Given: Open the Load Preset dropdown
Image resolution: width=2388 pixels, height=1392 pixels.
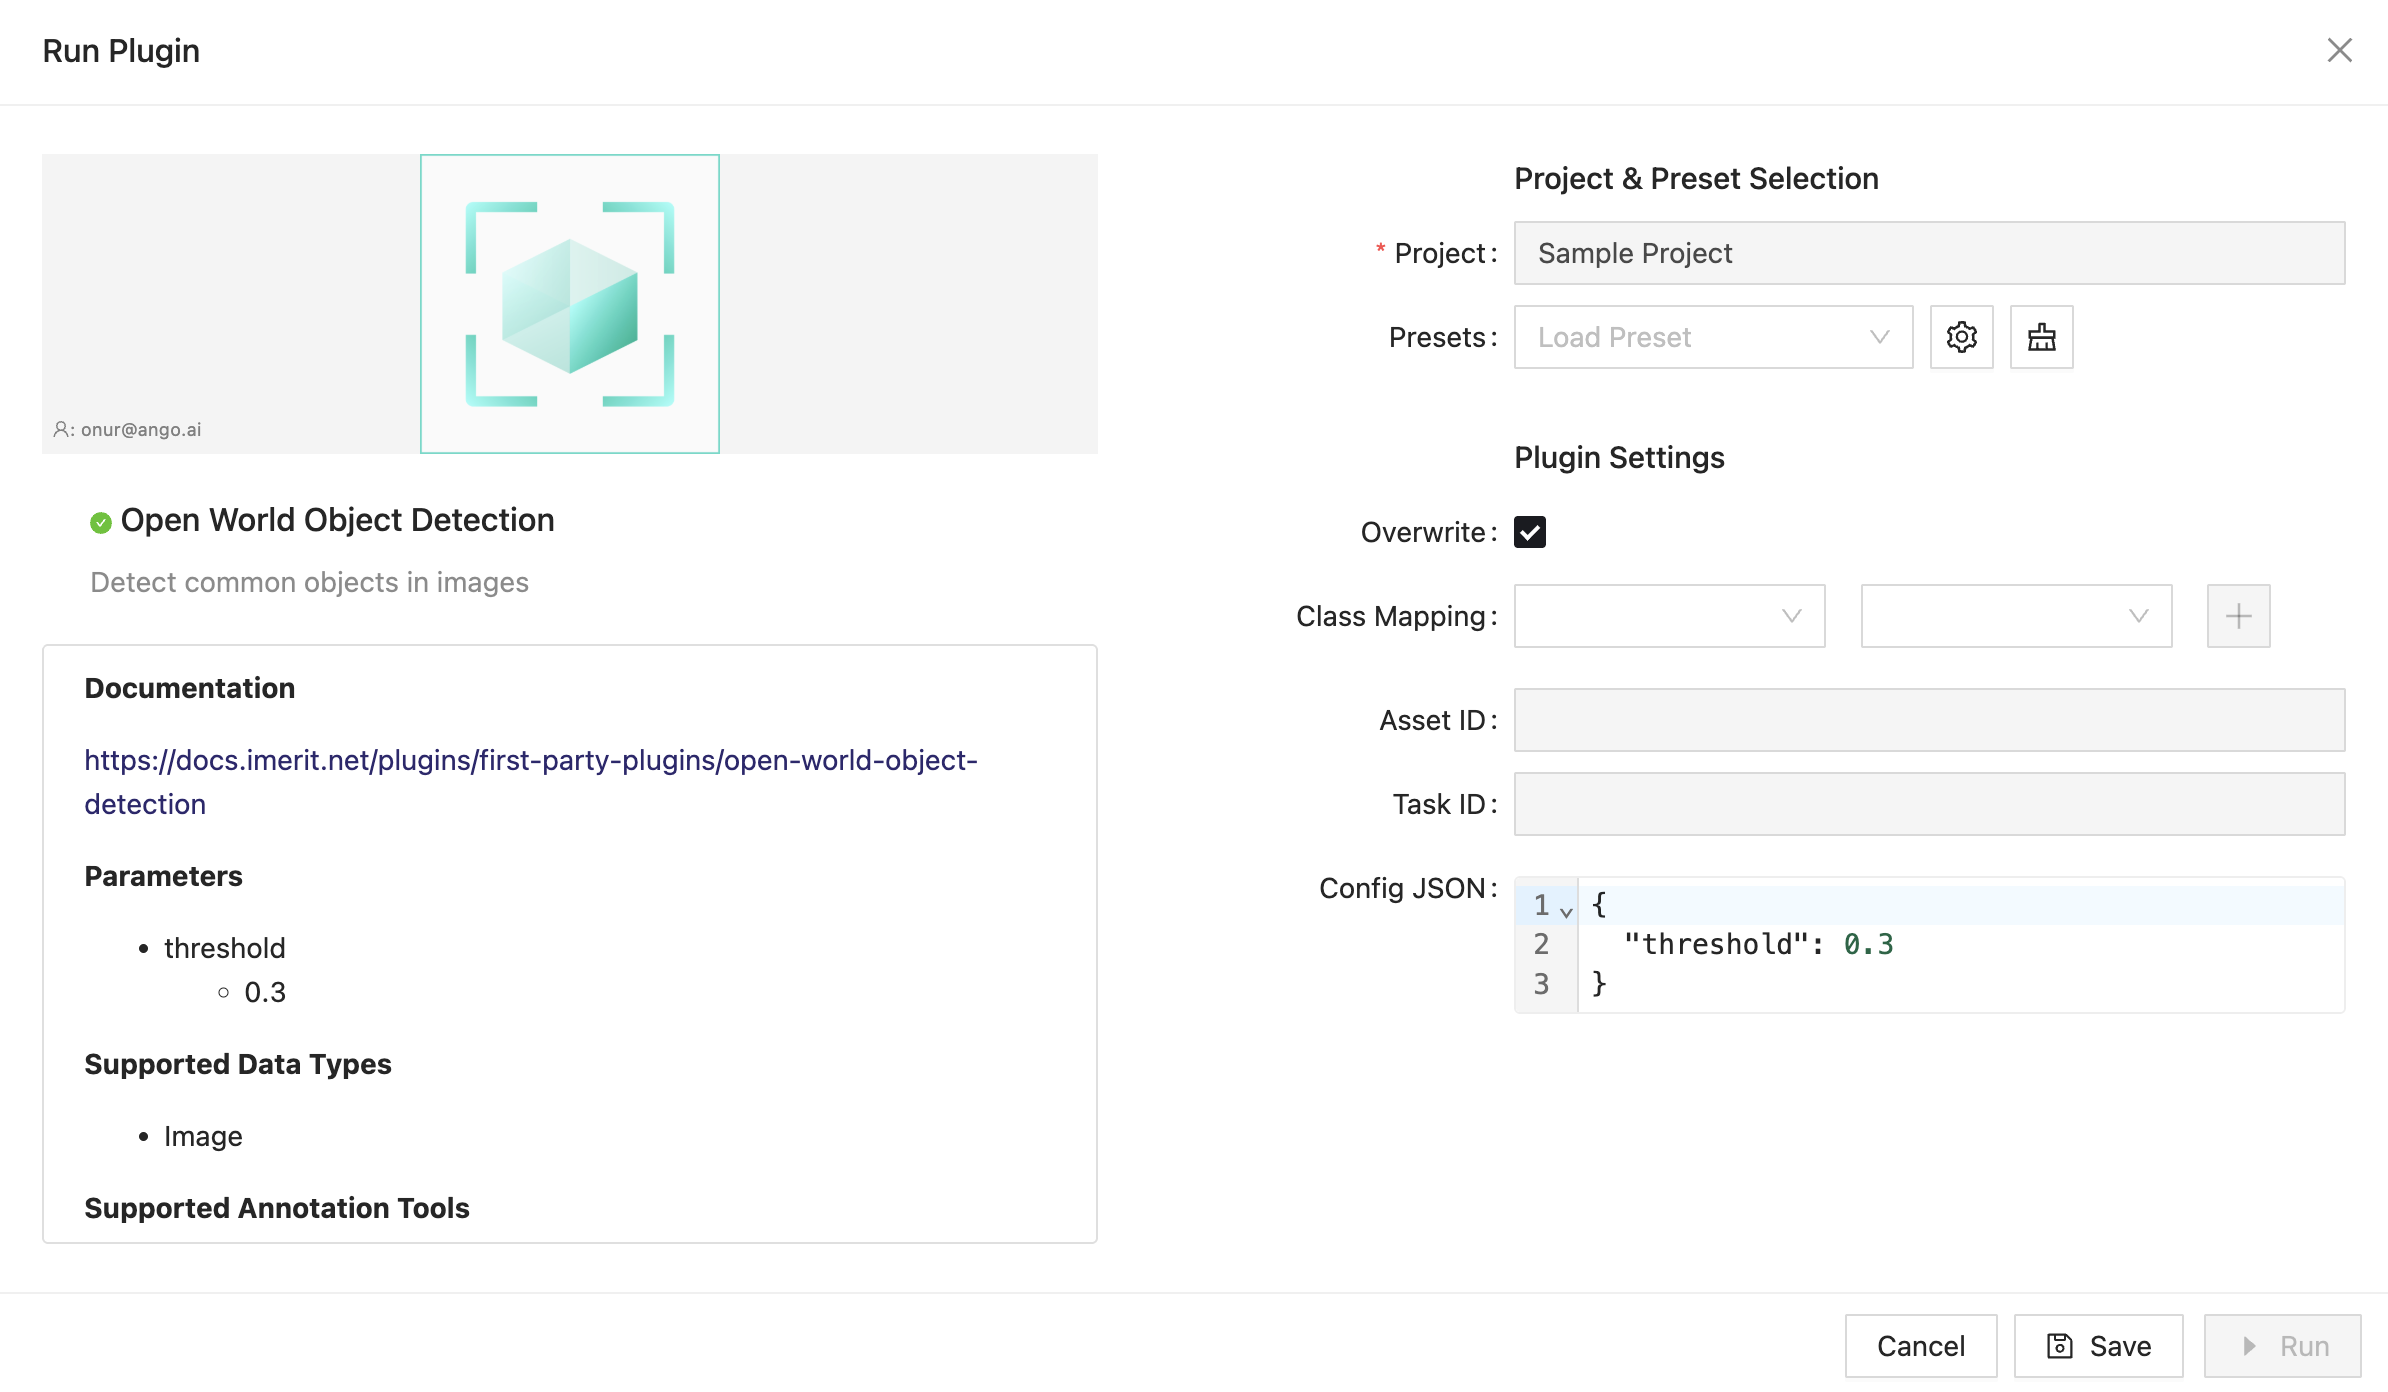Looking at the screenshot, I should [x=1712, y=337].
